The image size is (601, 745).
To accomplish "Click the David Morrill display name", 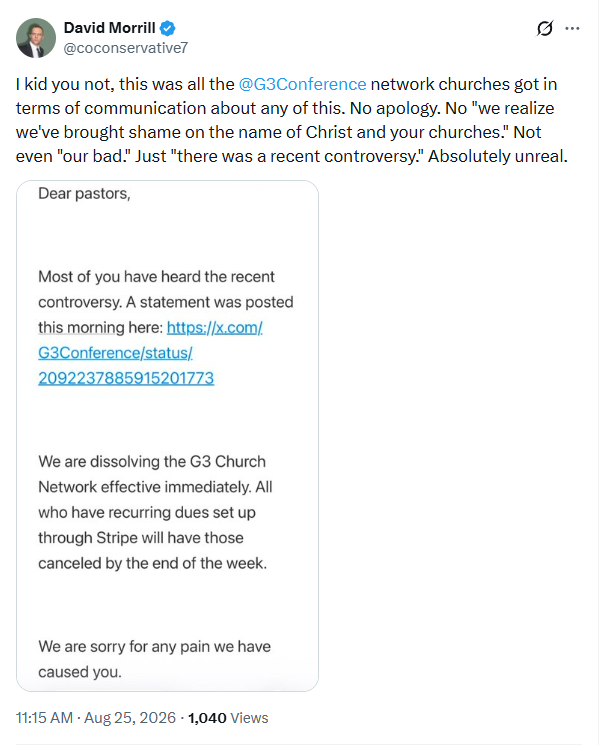I will 109,28.
